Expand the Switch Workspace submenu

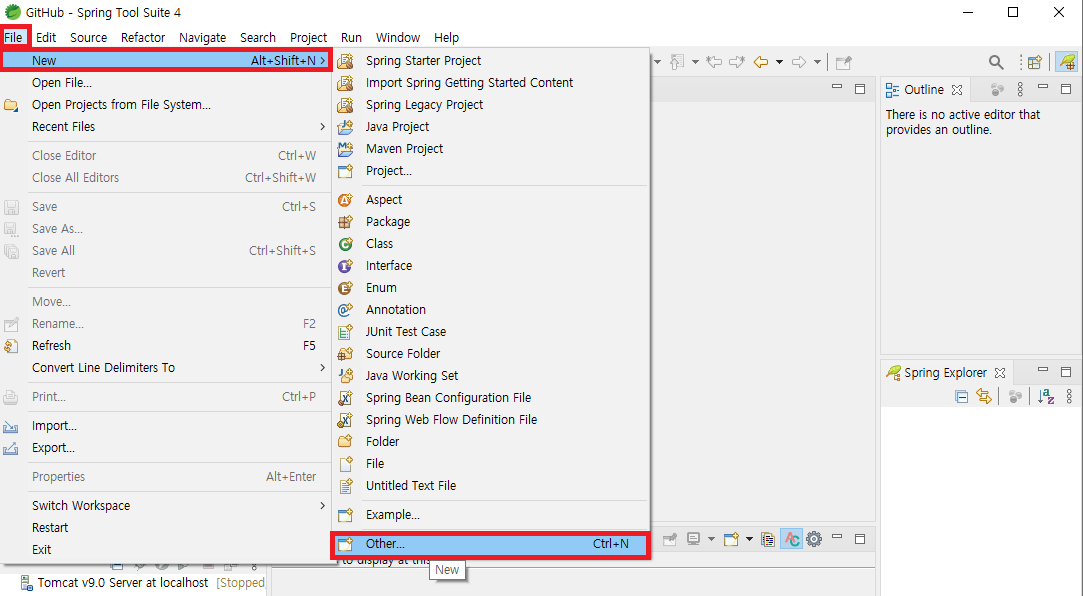click(166, 506)
